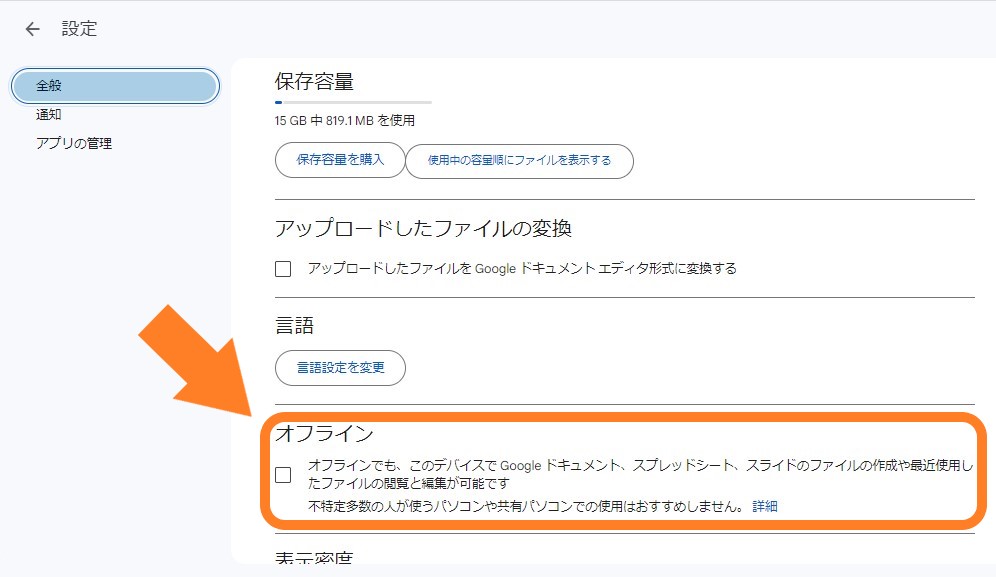This screenshot has height=577, width=996.
Task: Enable the convert uploads to Google ドキュメント checkbox
Action: click(x=283, y=269)
